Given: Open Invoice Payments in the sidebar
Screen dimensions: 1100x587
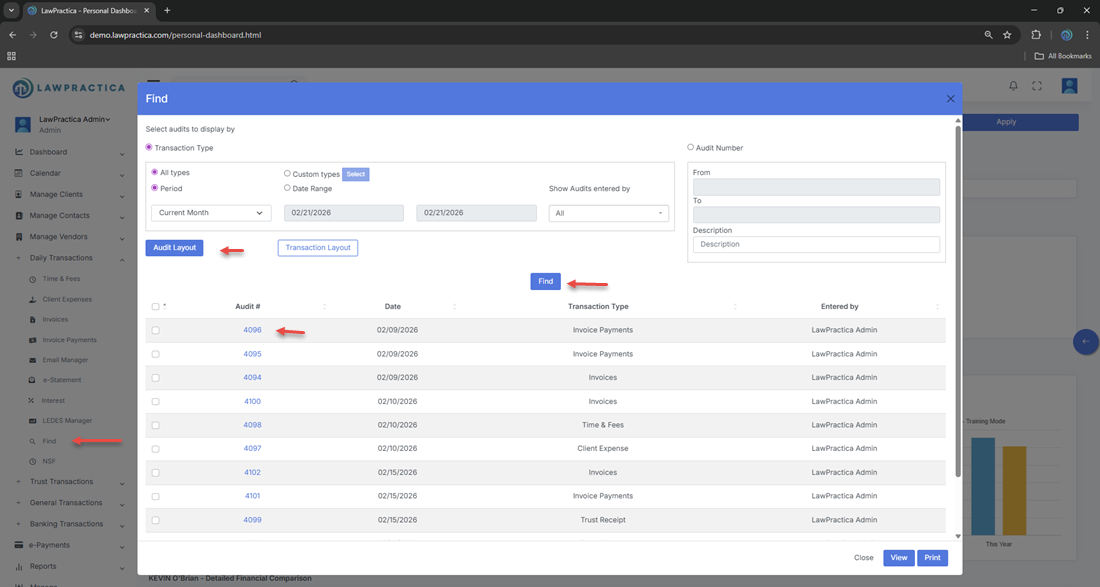Looking at the screenshot, I should click(69, 340).
